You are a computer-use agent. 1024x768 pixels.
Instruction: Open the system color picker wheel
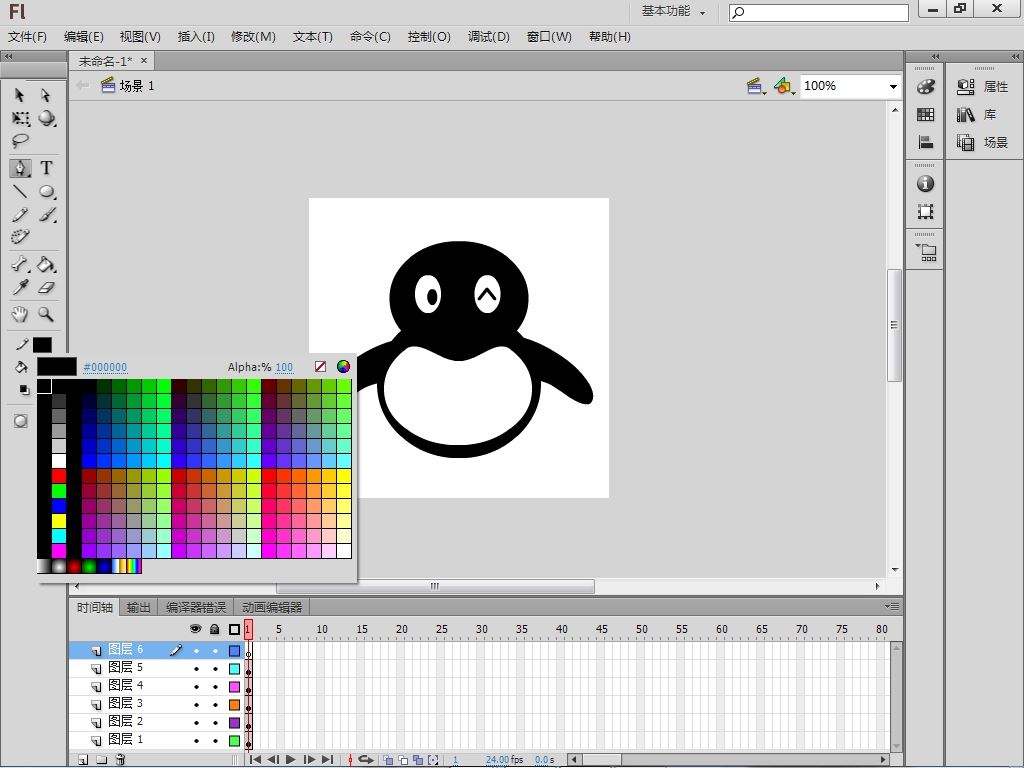(344, 366)
